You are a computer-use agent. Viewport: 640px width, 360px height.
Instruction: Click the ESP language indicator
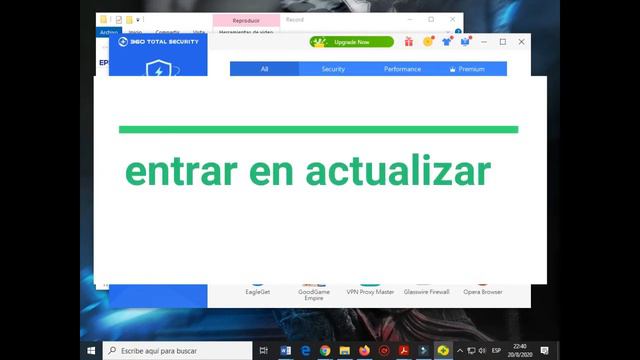pyautogui.click(x=496, y=351)
